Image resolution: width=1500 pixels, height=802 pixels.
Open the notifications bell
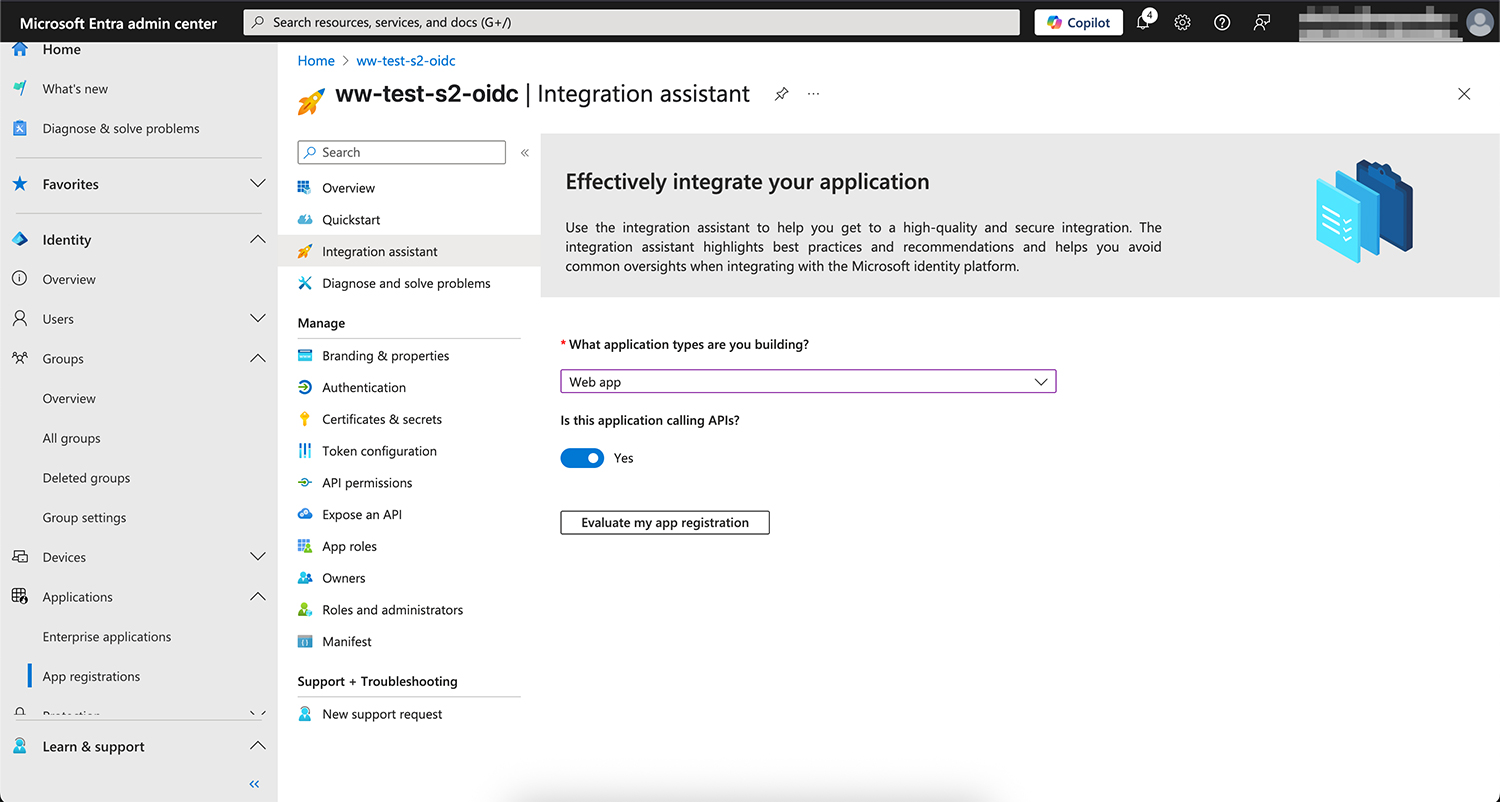[1142, 21]
